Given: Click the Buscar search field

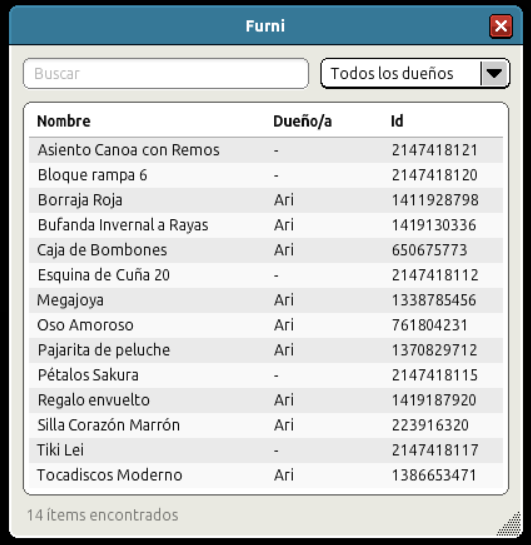Looking at the screenshot, I should (166, 74).
